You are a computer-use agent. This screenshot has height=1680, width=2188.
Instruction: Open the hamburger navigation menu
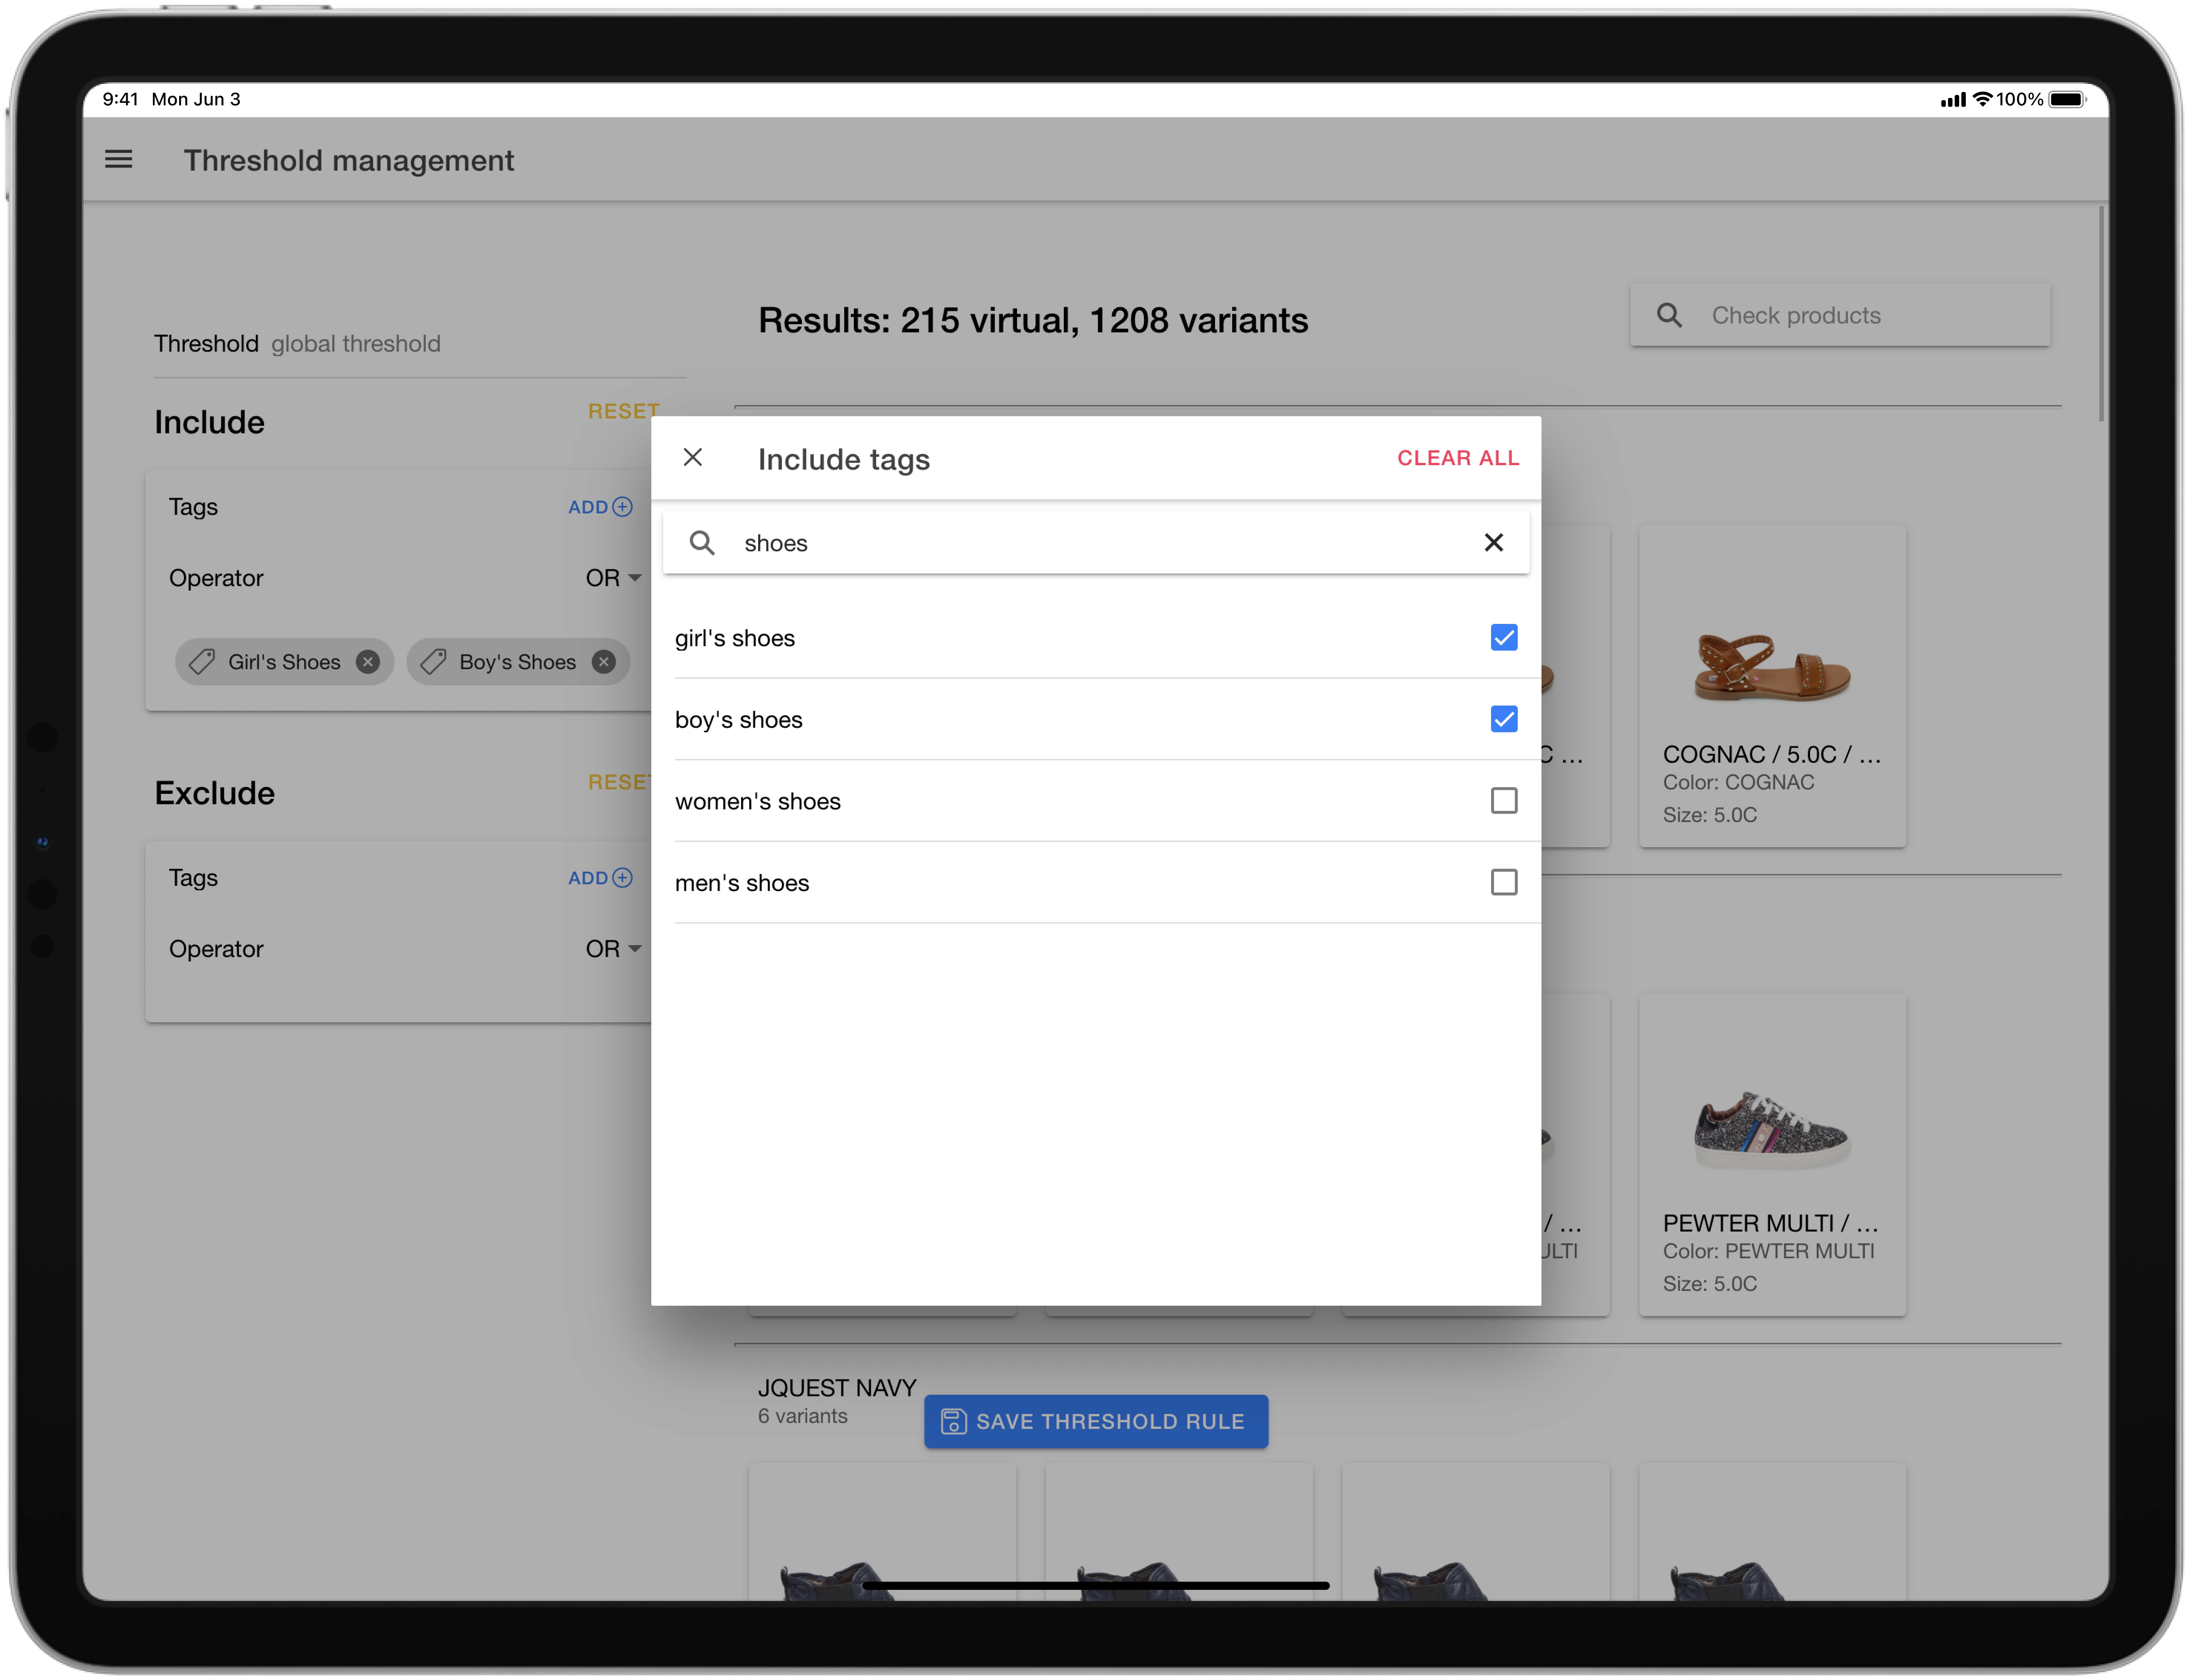click(x=119, y=159)
